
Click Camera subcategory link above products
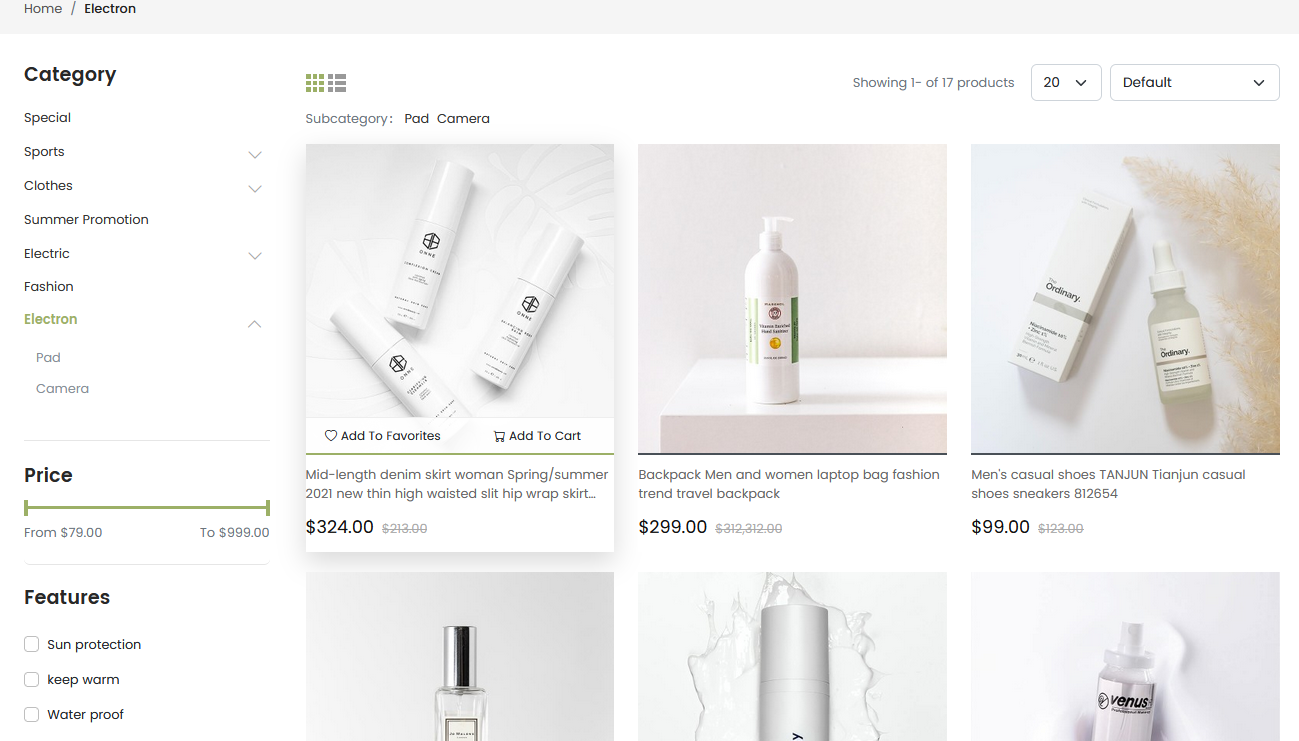point(463,118)
